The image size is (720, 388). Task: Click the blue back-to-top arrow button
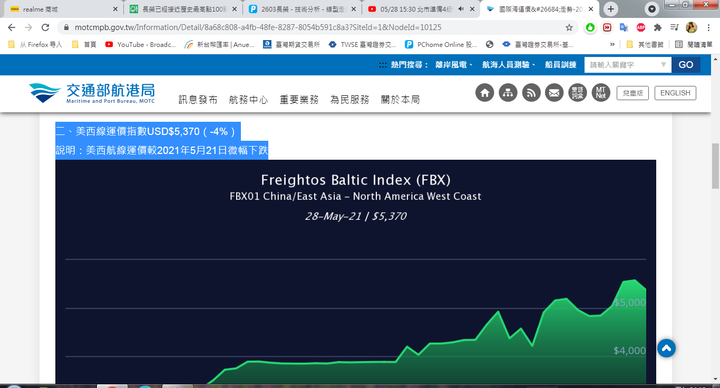coord(666,349)
